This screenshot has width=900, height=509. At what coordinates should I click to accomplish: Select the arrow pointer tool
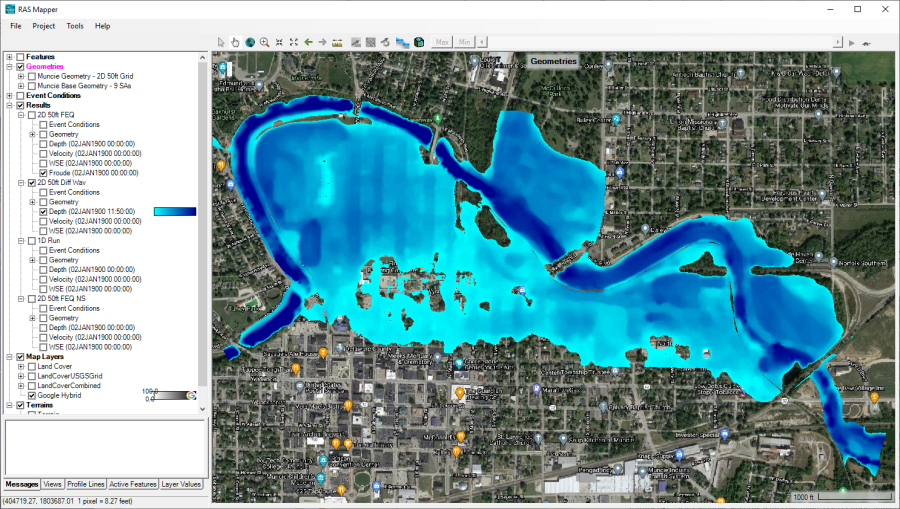(x=222, y=42)
